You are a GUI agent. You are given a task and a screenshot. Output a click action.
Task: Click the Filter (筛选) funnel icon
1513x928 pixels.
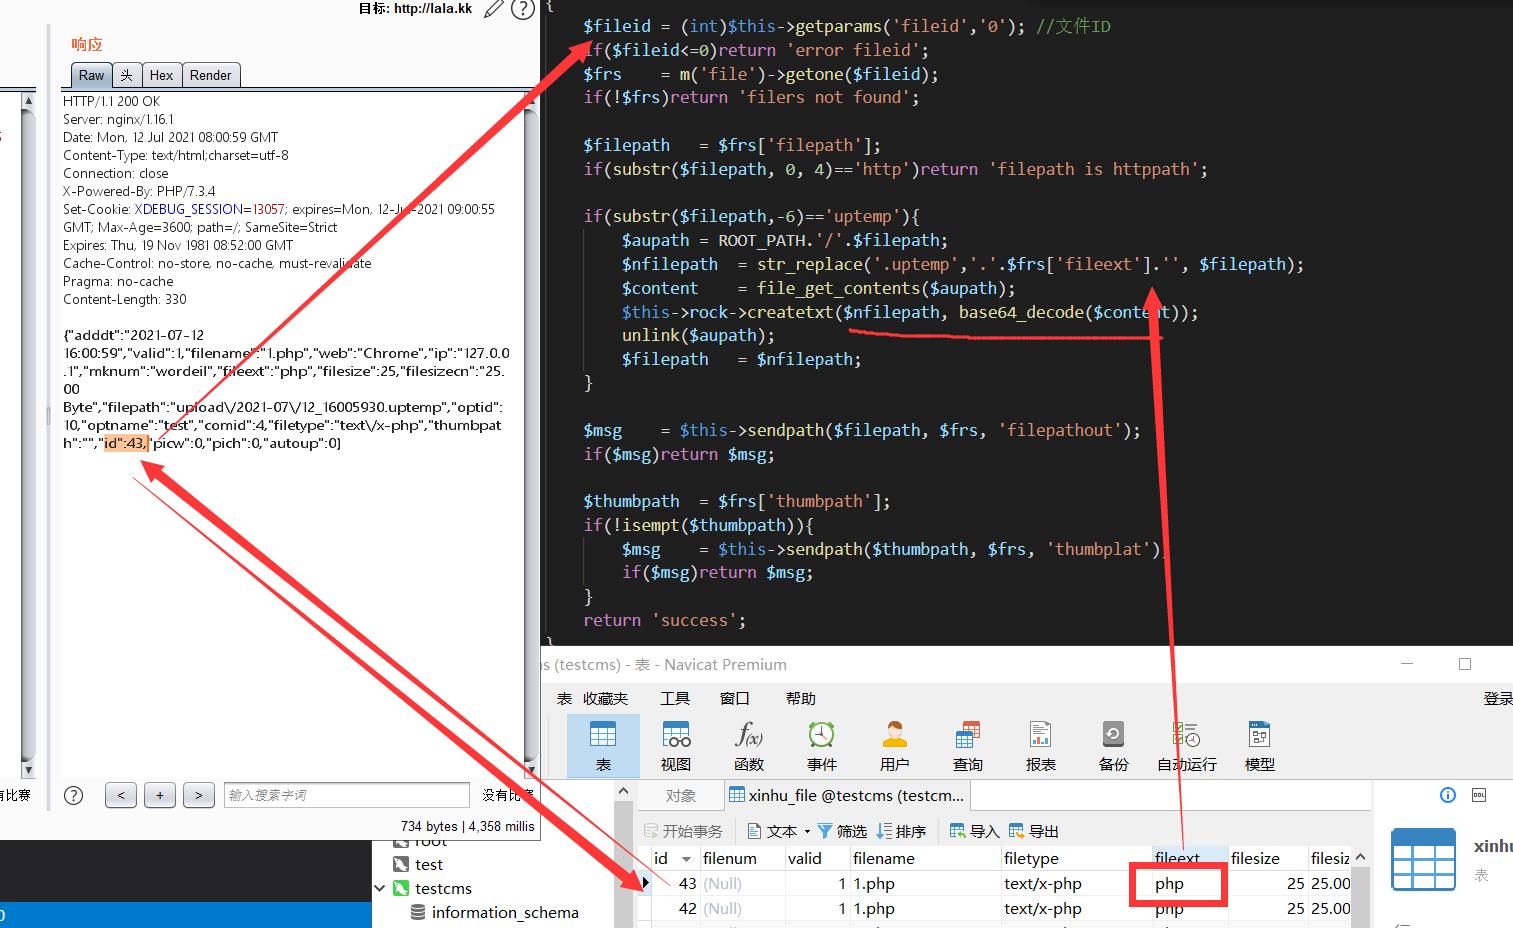coord(825,831)
